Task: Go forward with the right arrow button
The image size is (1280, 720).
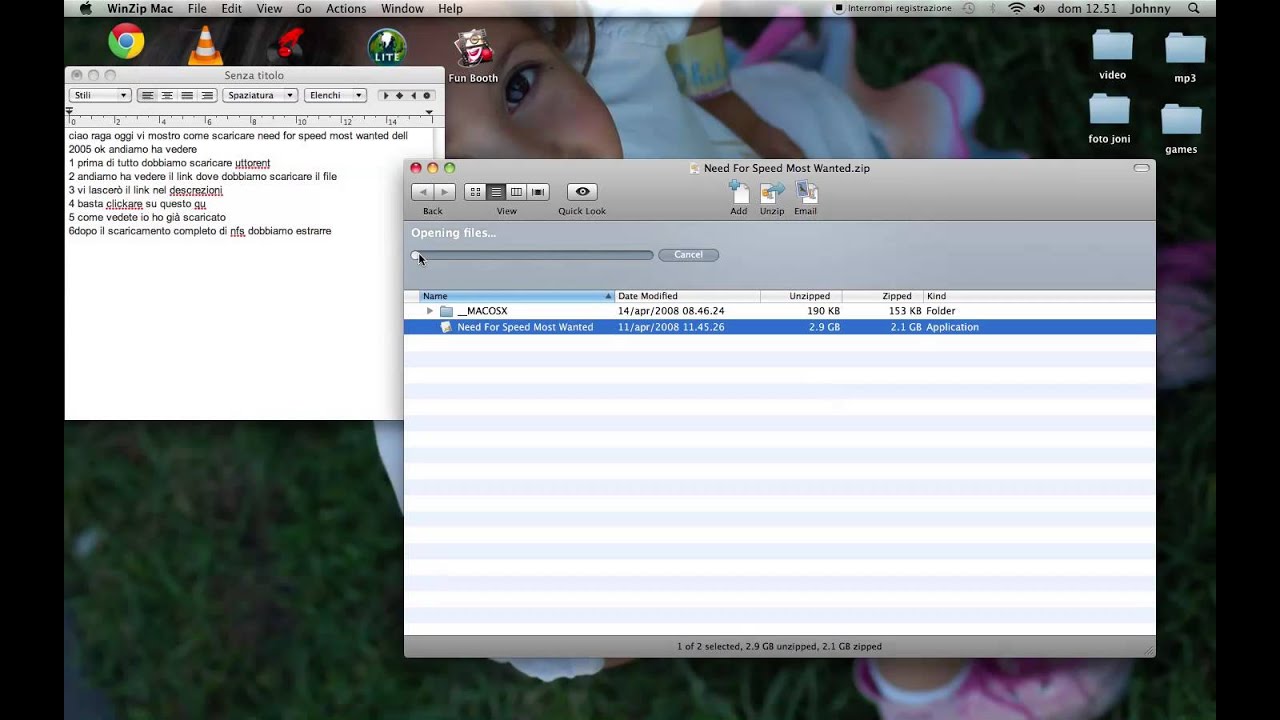Action: [x=444, y=192]
